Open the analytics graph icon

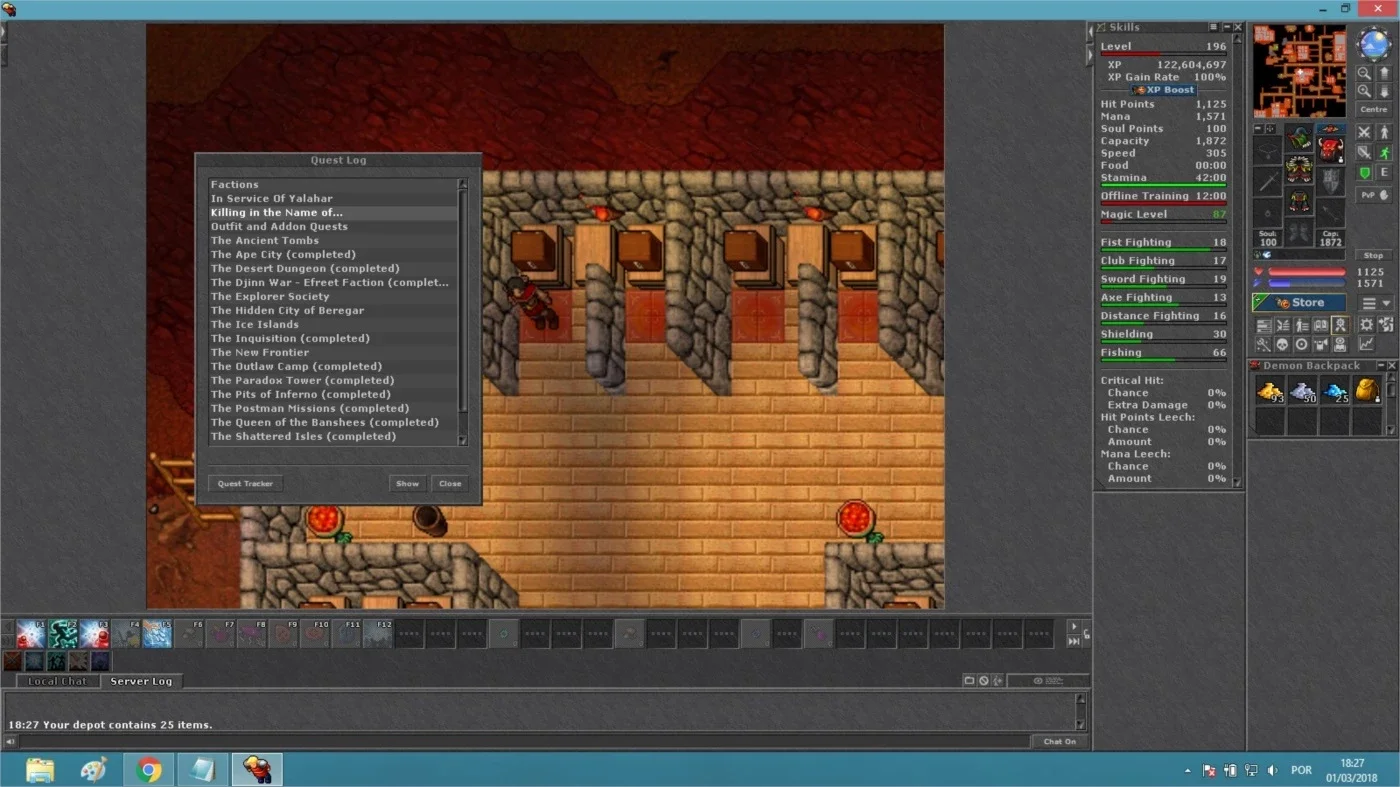[1367, 343]
